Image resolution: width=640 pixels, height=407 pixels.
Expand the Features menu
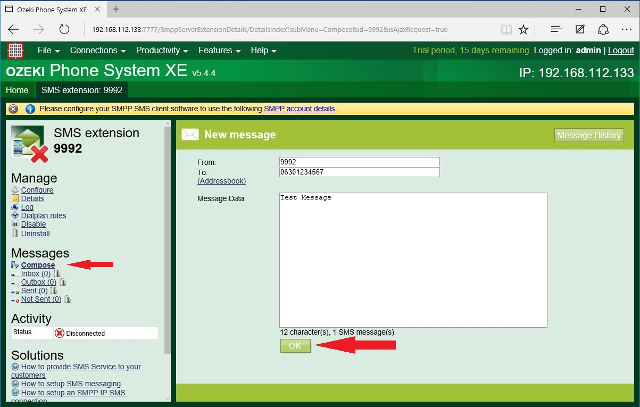click(219, 50)
